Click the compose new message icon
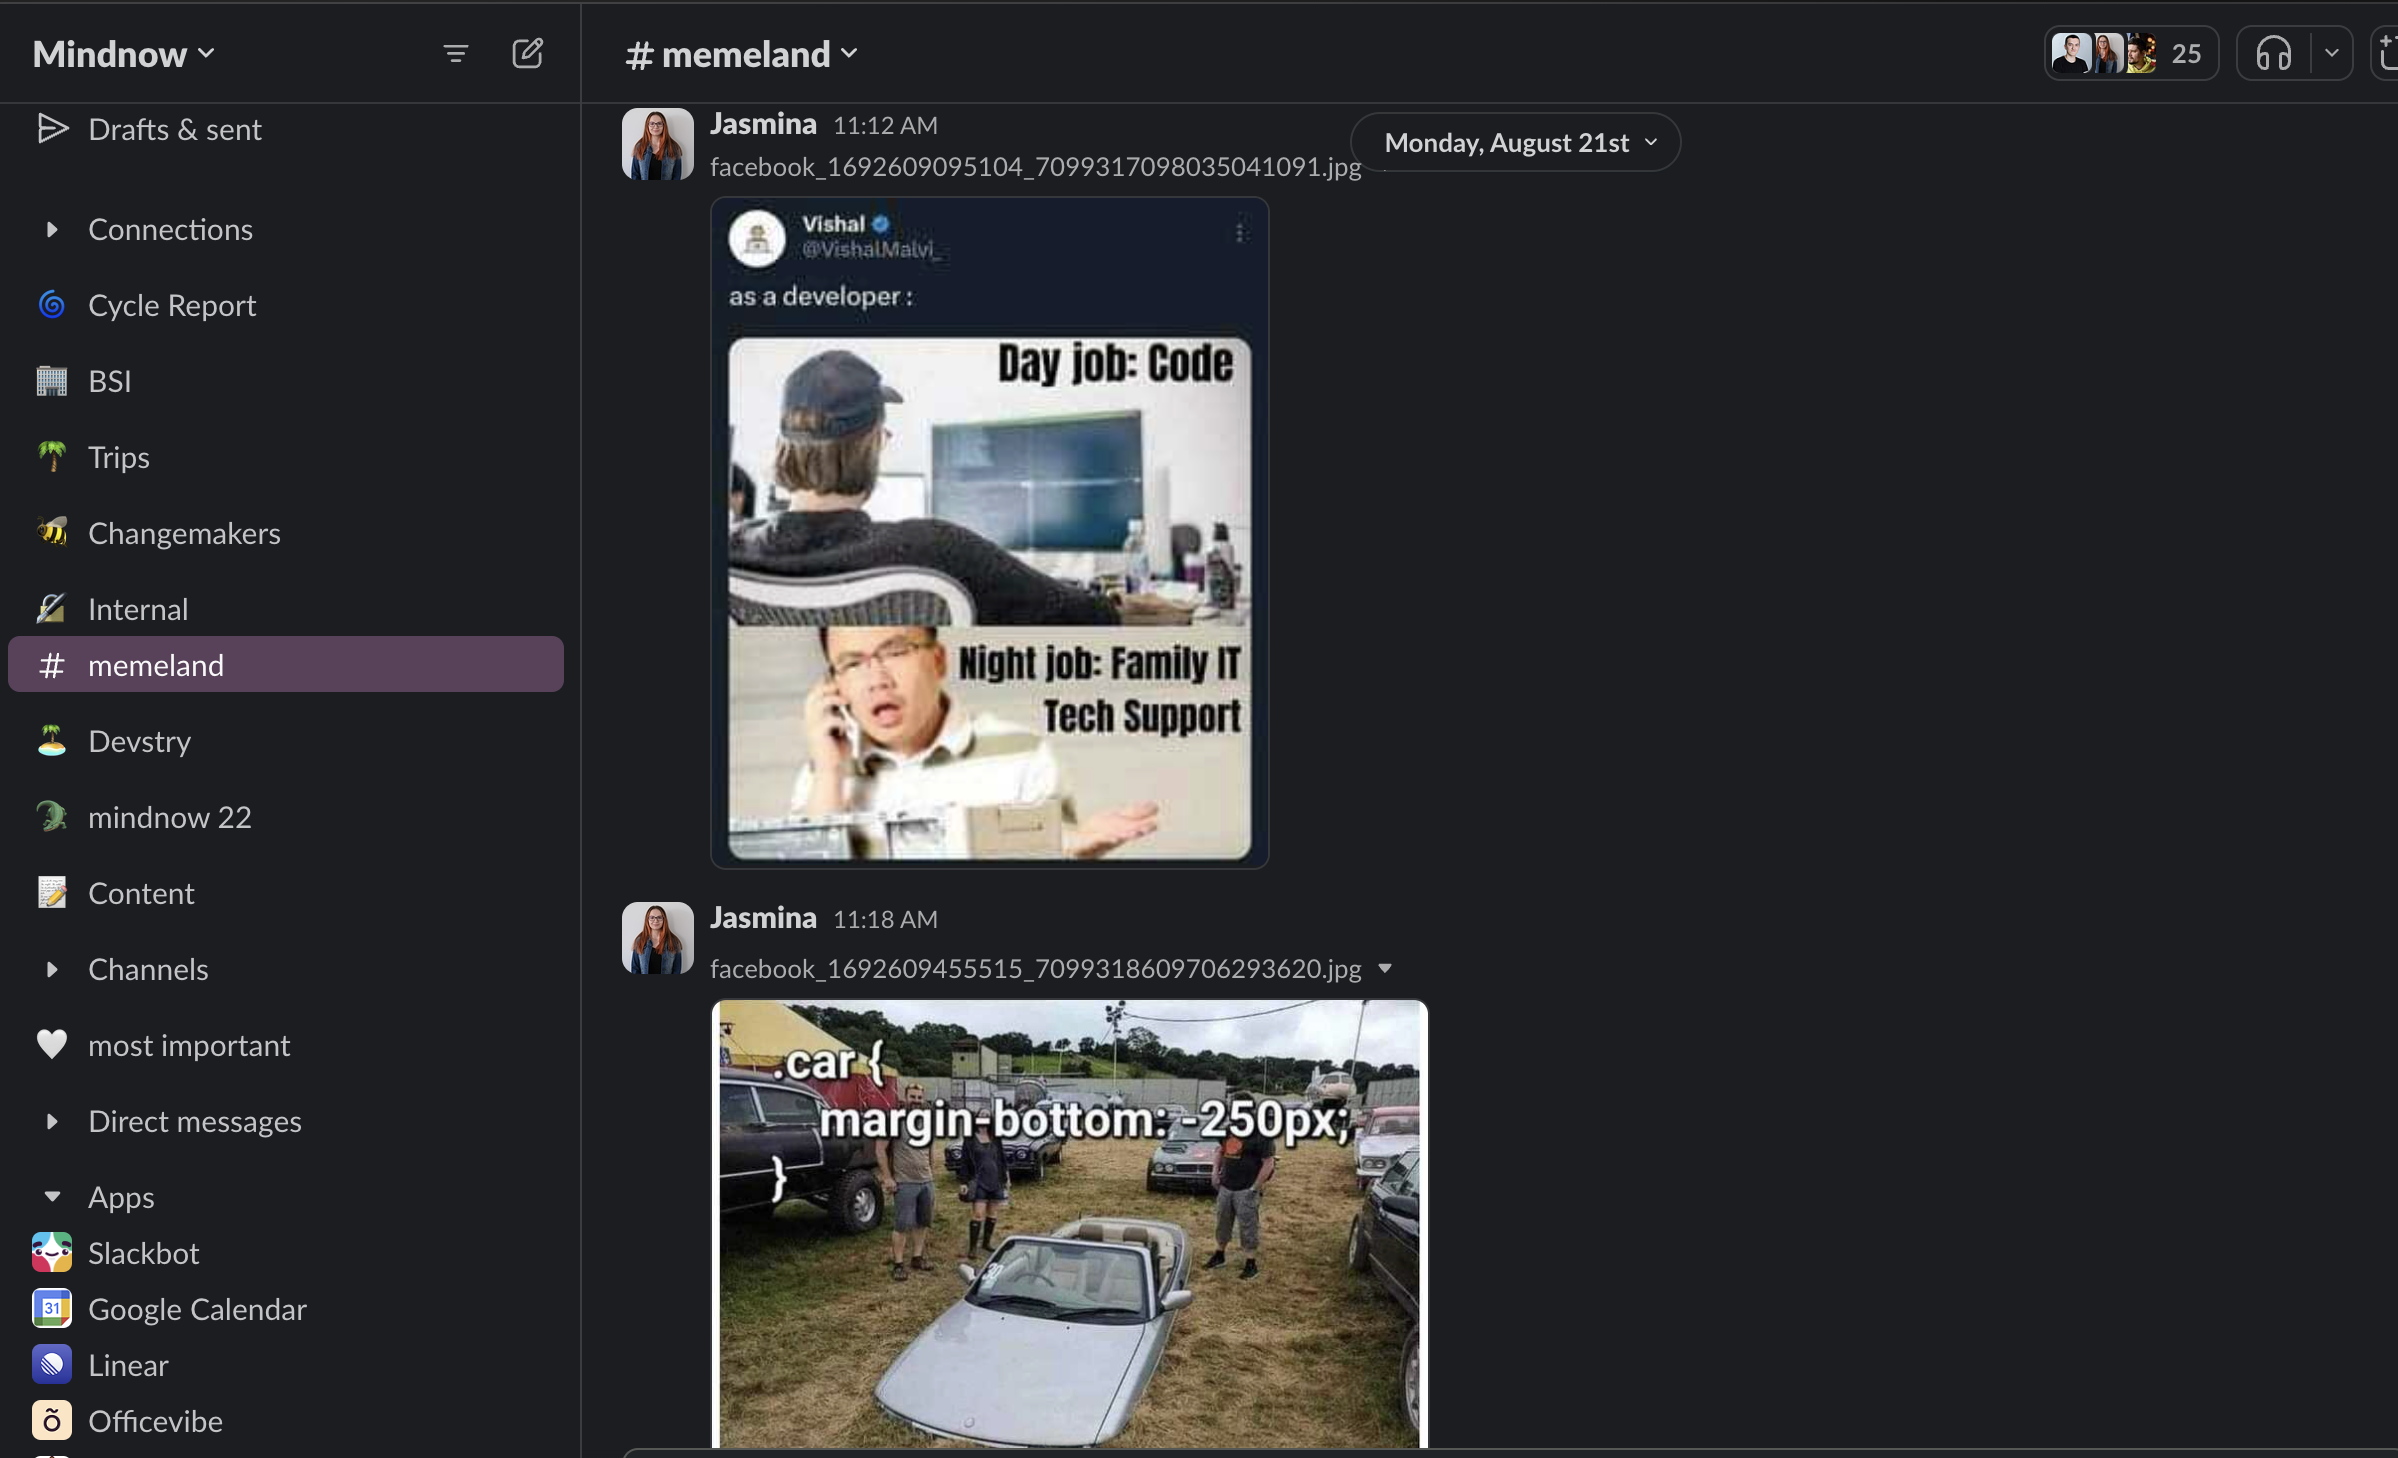The width and height of the screenshot is (2398, 1458). click(527, 53)
